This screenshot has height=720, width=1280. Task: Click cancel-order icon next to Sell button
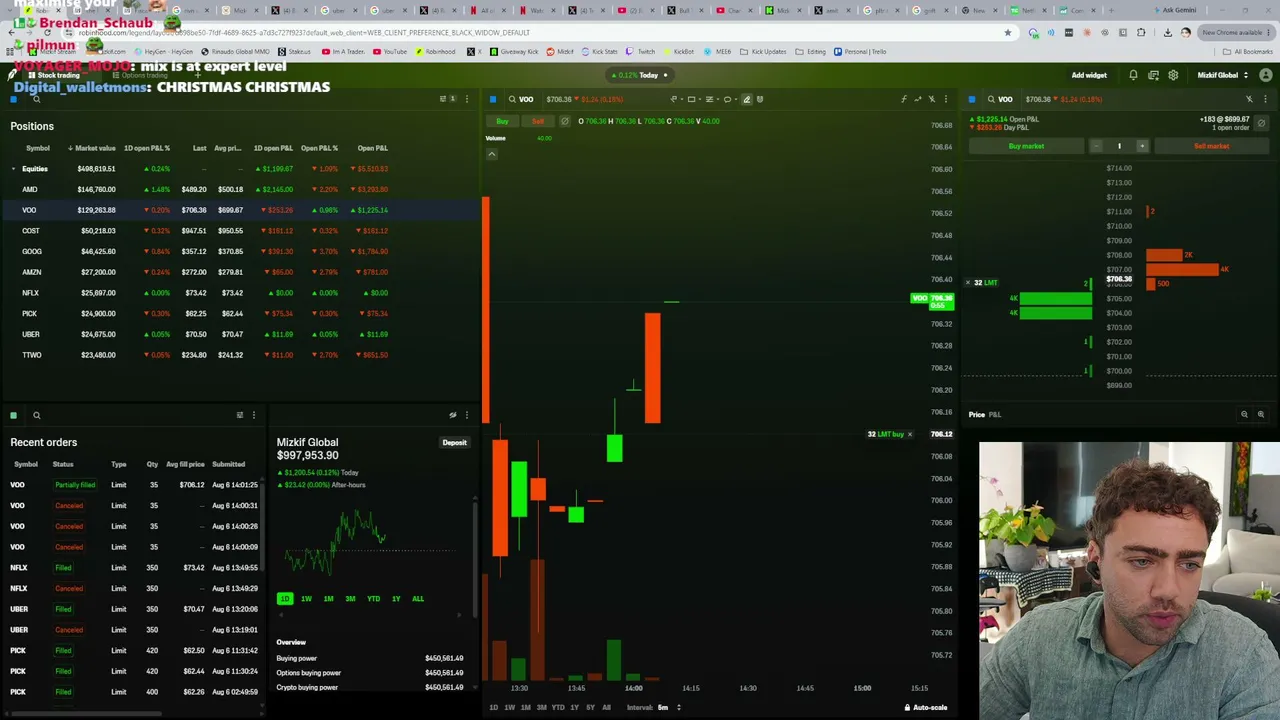564,121
